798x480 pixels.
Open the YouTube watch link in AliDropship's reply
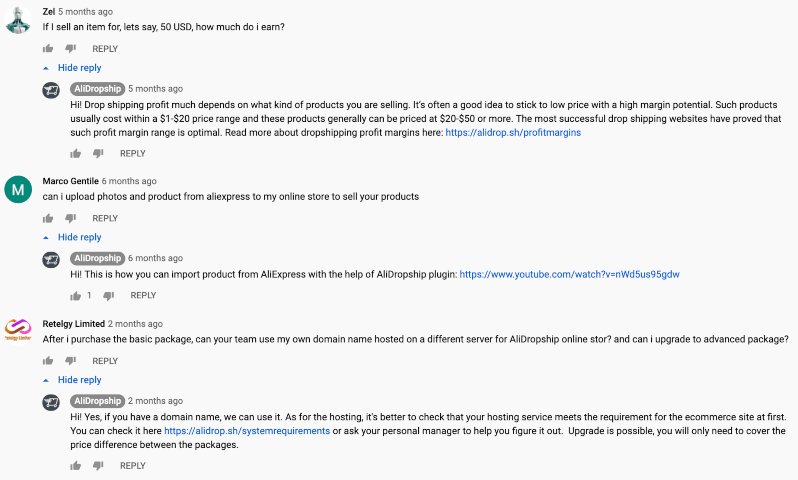569,273
